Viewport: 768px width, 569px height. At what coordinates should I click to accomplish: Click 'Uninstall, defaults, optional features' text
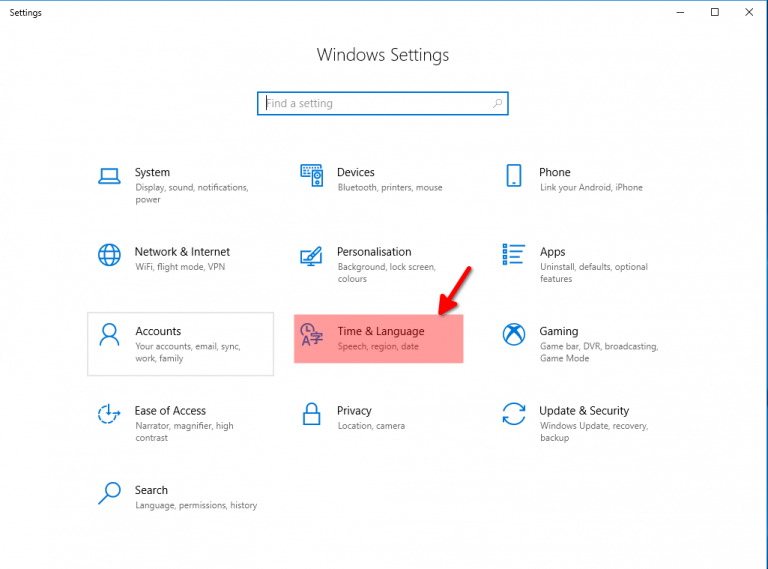point(594,273)
